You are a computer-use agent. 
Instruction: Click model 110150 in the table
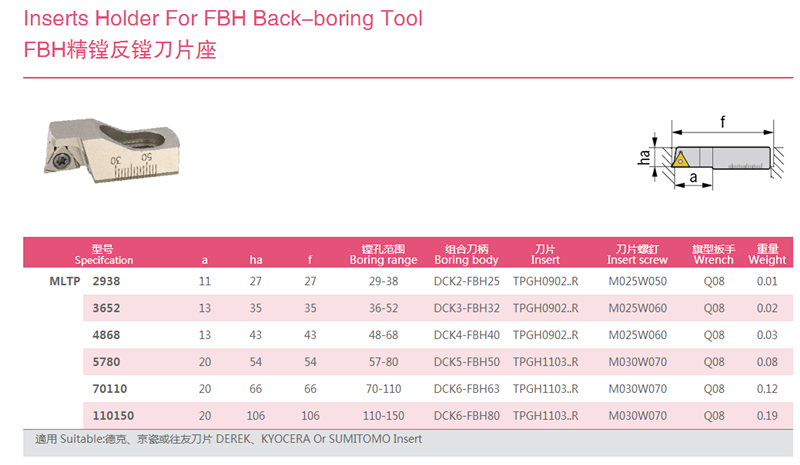click(x=113, y=416)
